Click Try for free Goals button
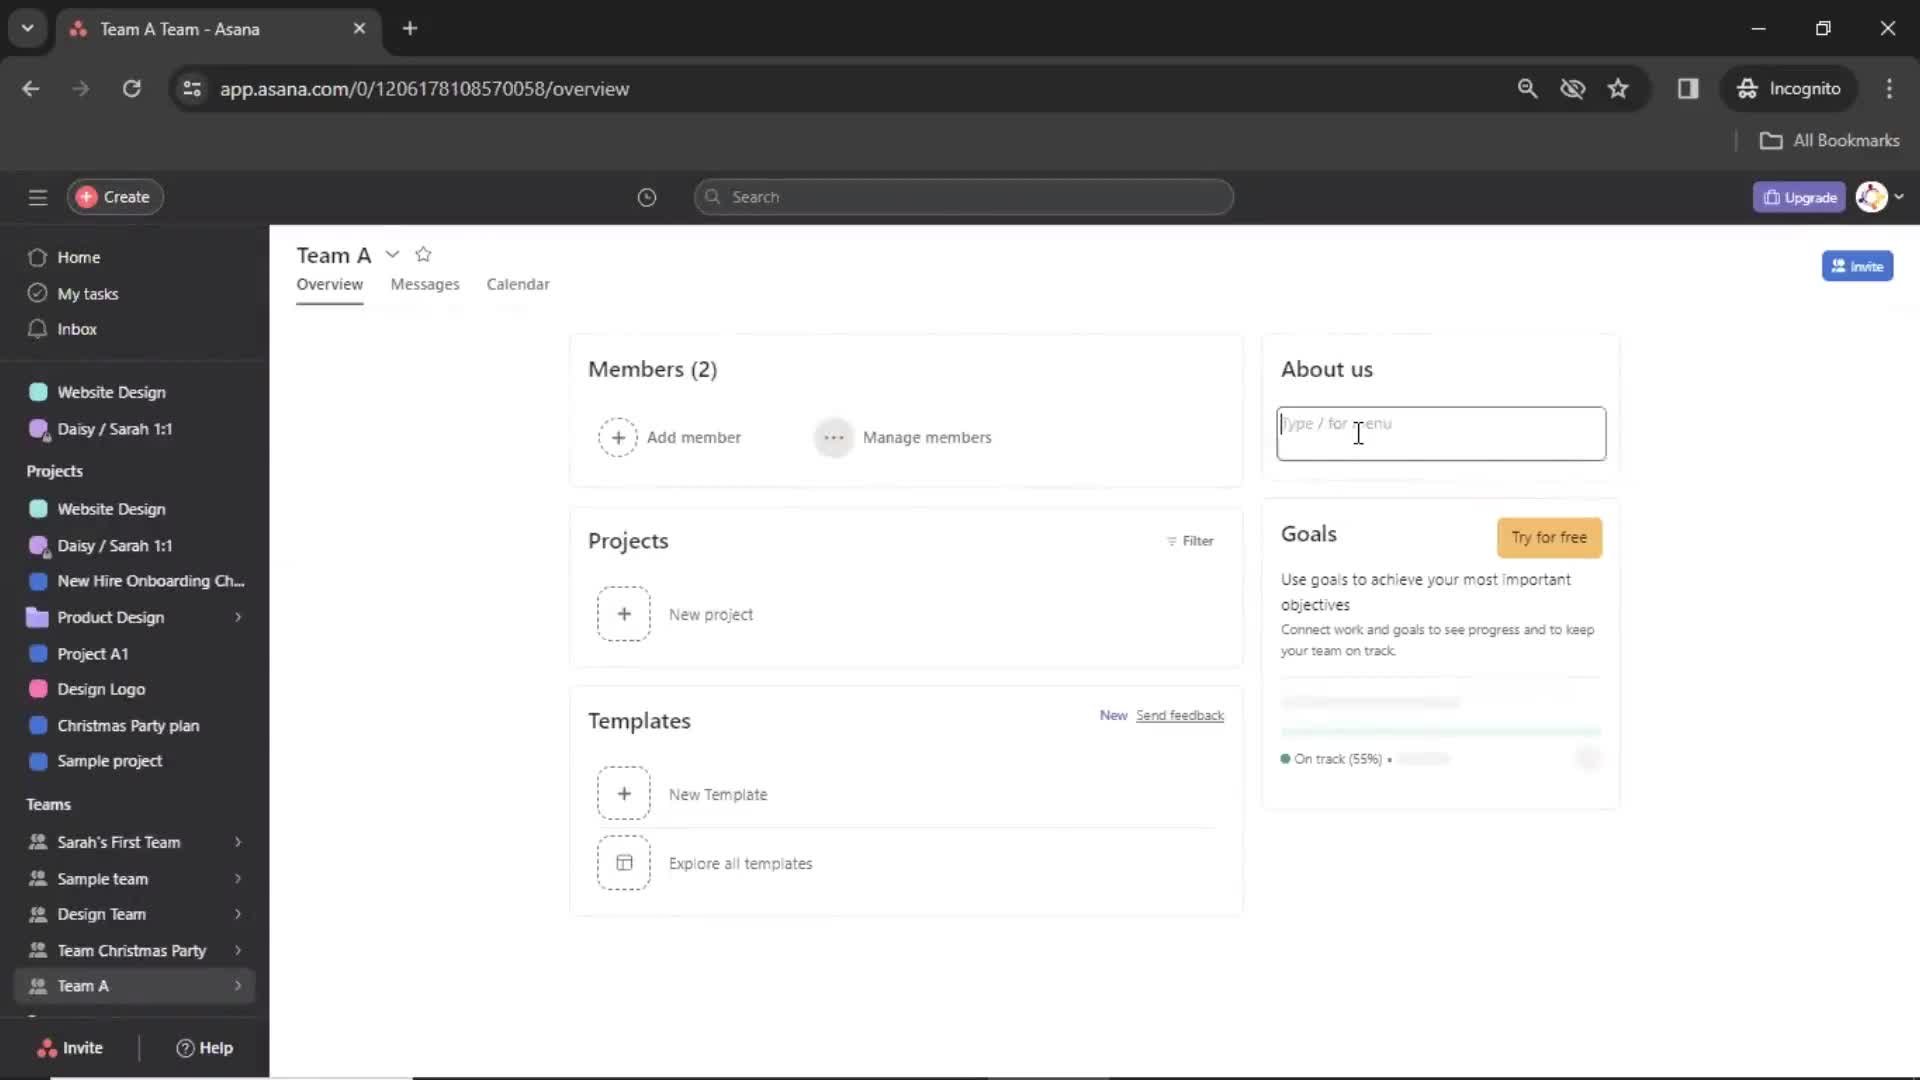This screenshot has height=1080, width=1920. tap(1549, 537)
